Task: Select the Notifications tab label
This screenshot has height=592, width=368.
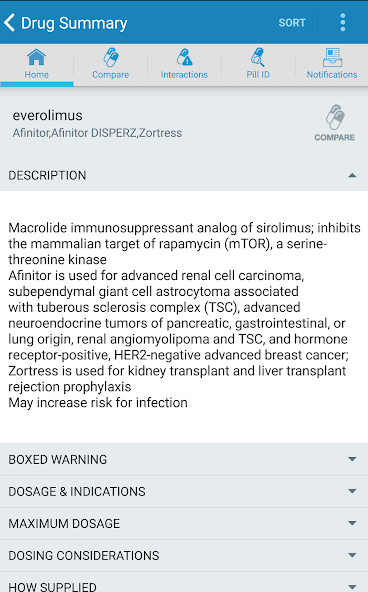Action: (332, 74)
